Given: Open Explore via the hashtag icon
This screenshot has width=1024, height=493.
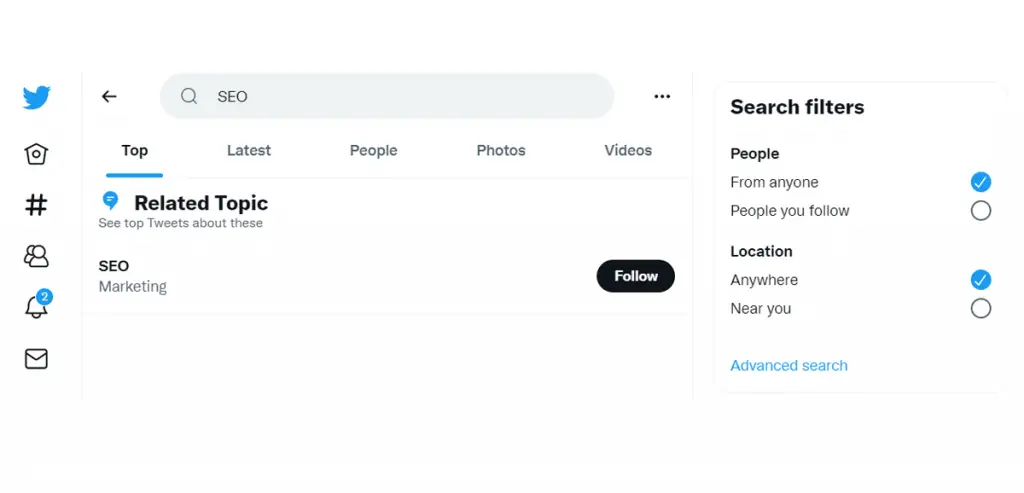Looking at the screenshot, I should tap(36, 205).
